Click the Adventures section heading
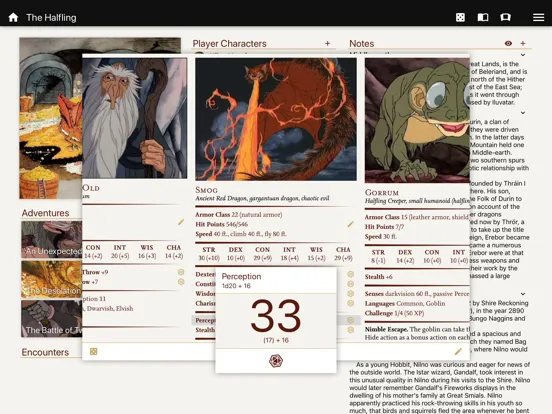This screenshot has width=552, height=414. pyautogui.click(x=45, y=213)
